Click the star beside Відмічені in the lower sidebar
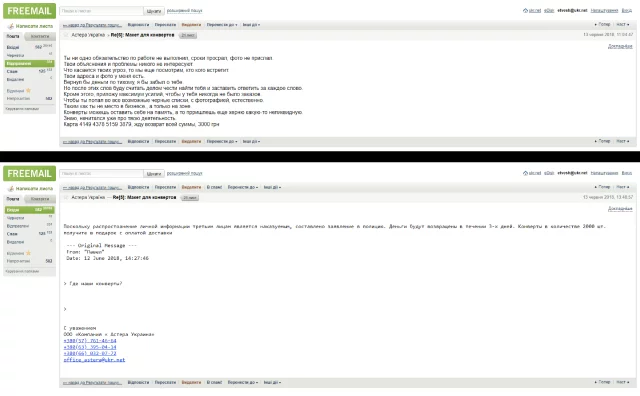The height and width of the screenshot is (396, 640). pyautogui.click(x=29, y=253)
